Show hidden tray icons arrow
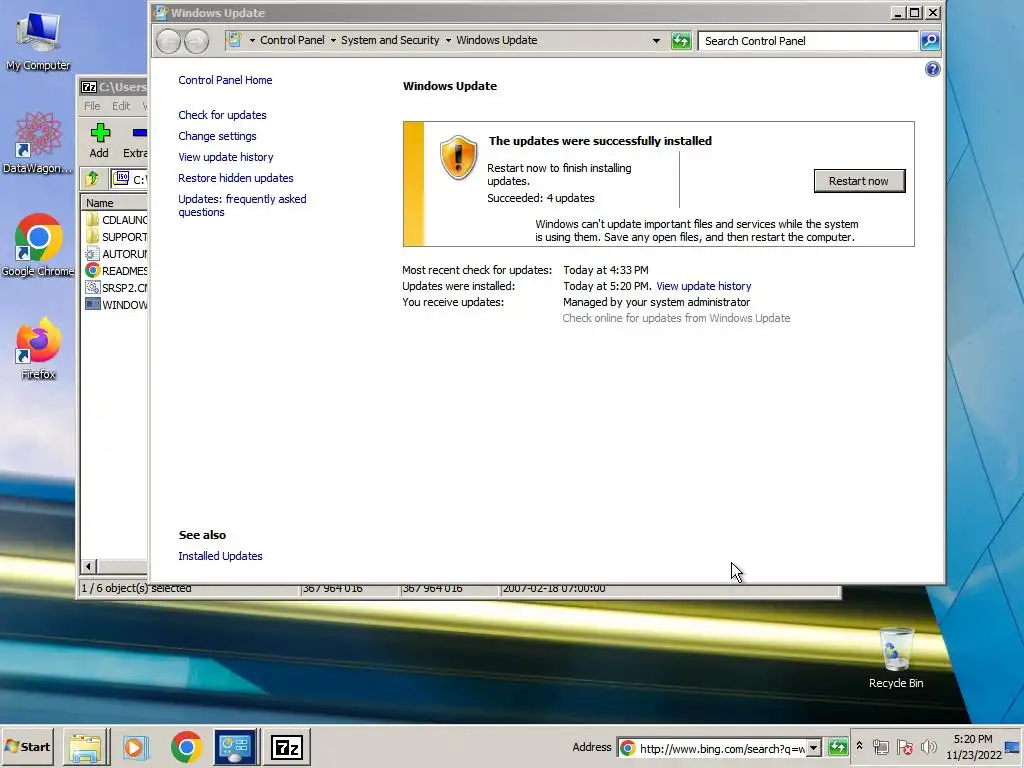 [859, 746]
